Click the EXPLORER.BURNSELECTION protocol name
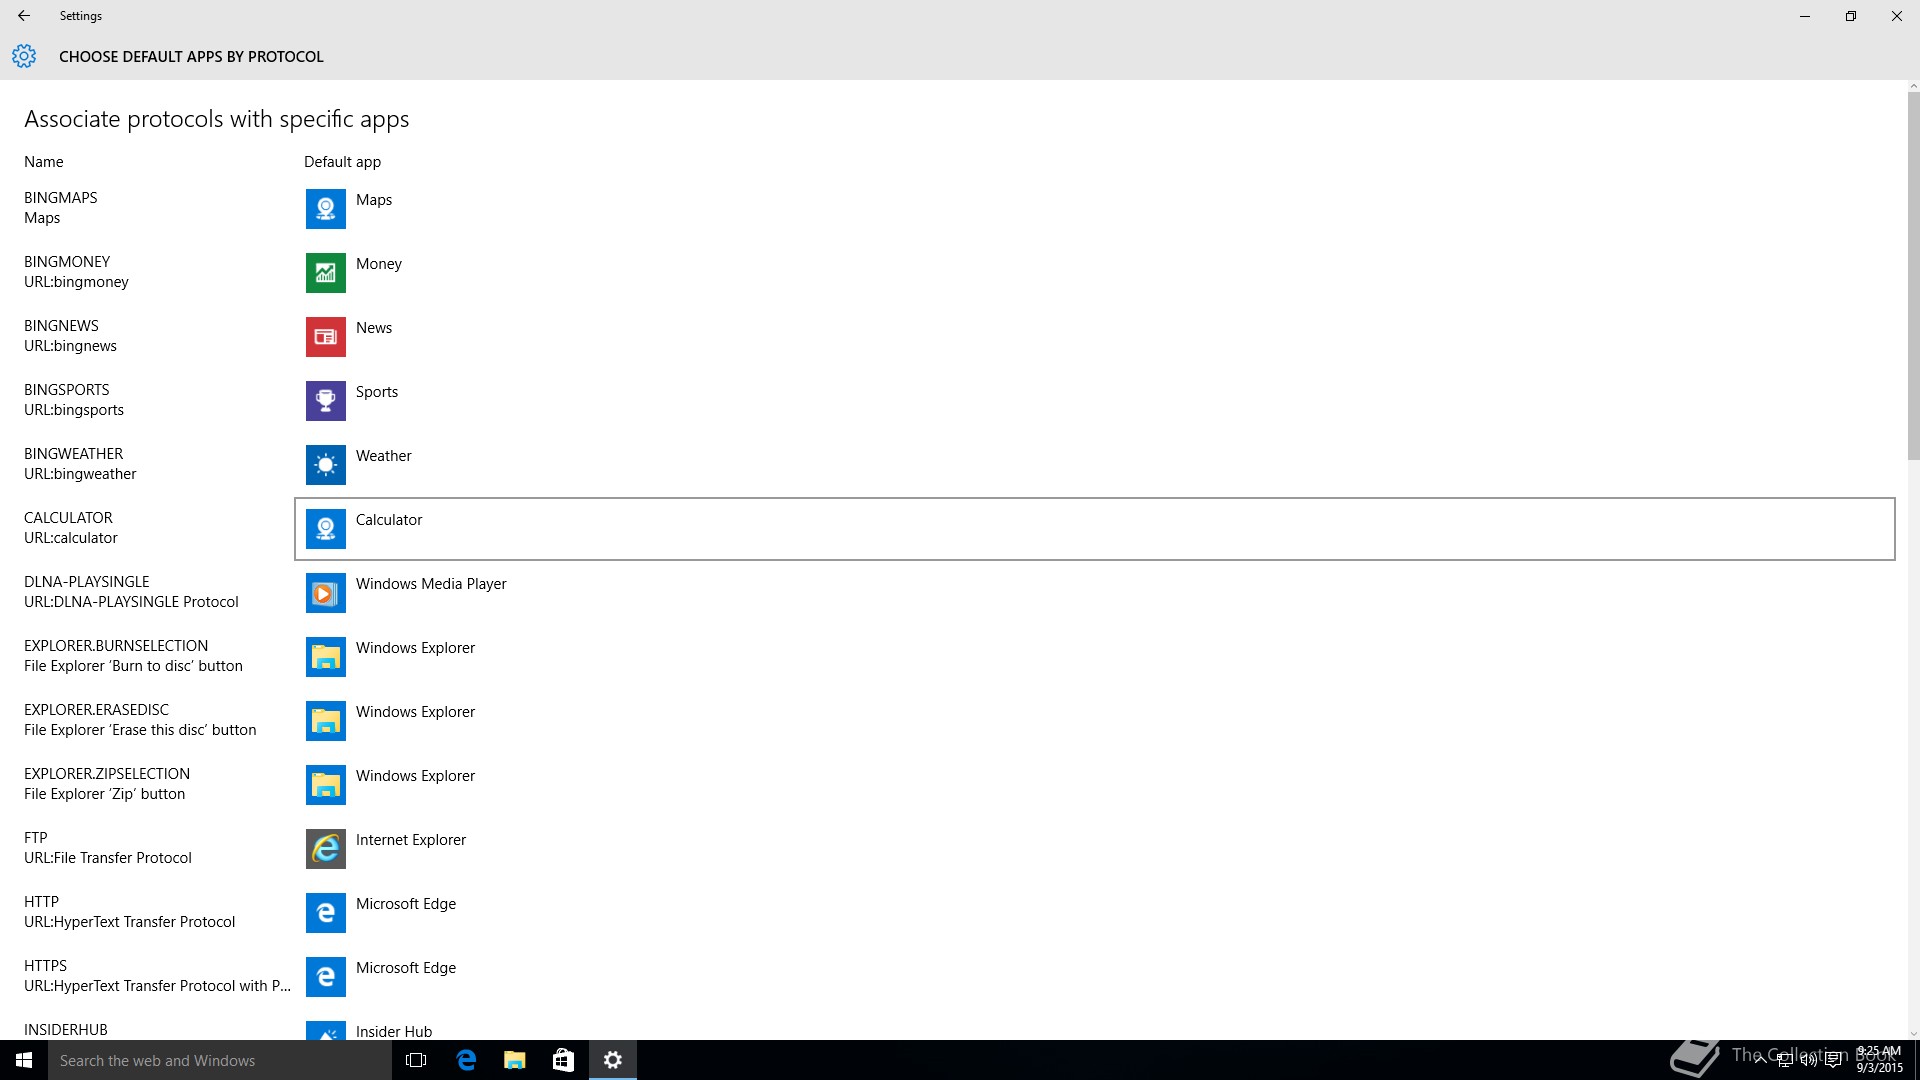 click(116, 646)
